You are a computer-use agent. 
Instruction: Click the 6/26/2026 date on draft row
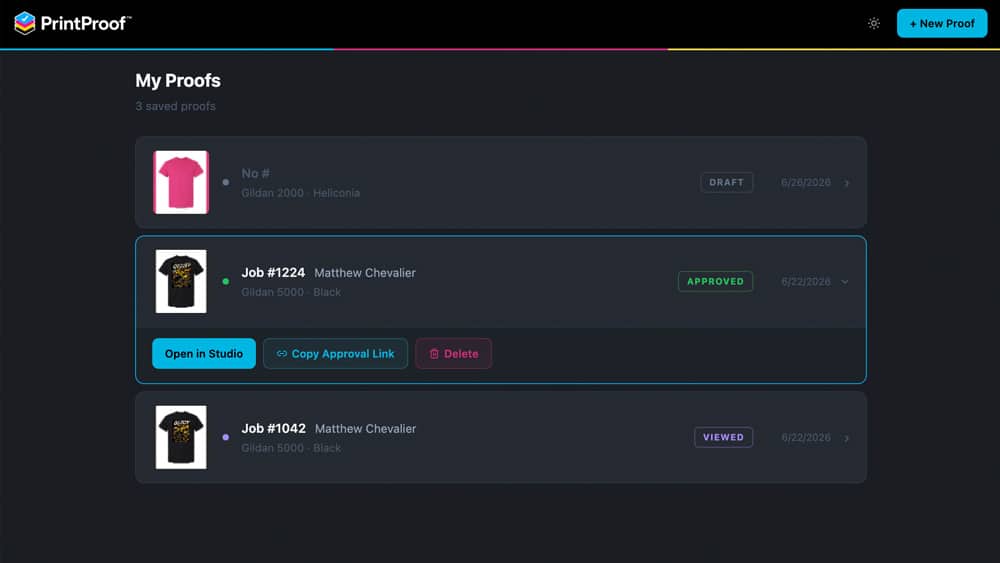[x=805, y=182]
